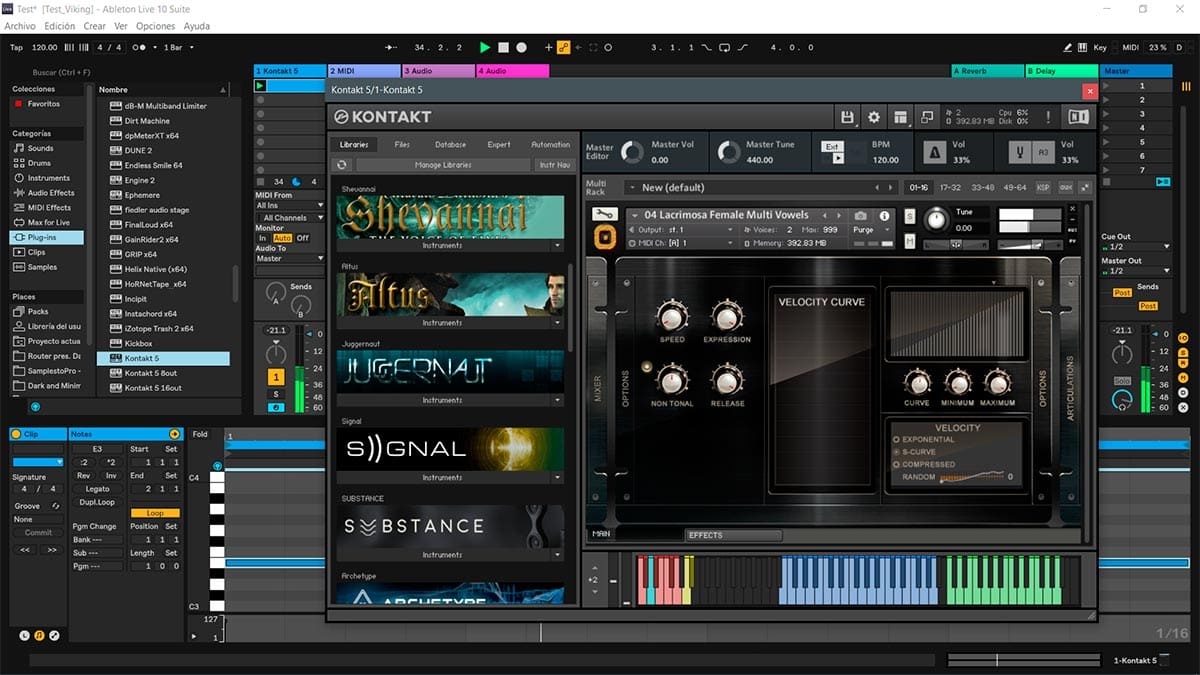Click the SPEED knob

pyautogui.click(x=672, y=317)
